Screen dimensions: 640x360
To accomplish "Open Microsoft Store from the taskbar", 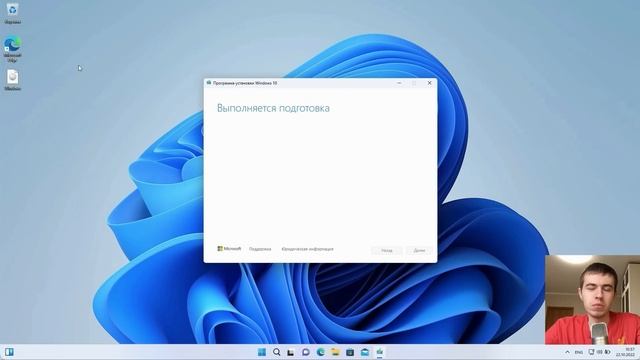I will click(x=350, y=352).
